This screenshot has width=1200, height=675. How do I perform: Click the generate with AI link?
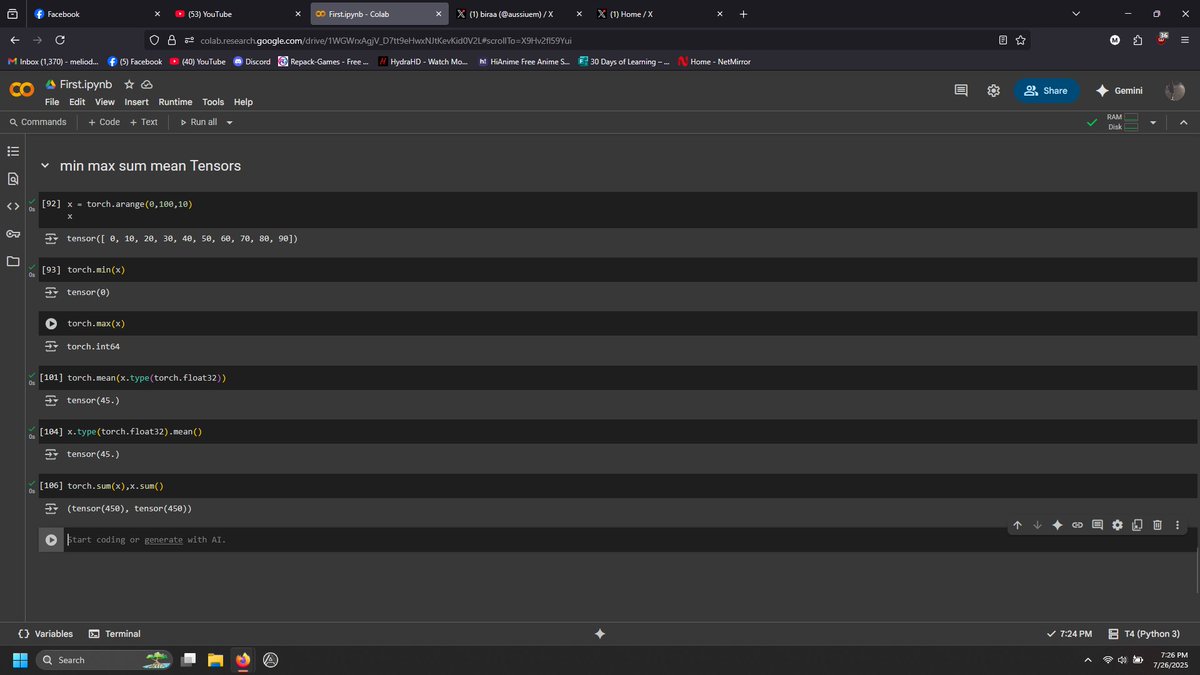163,540
